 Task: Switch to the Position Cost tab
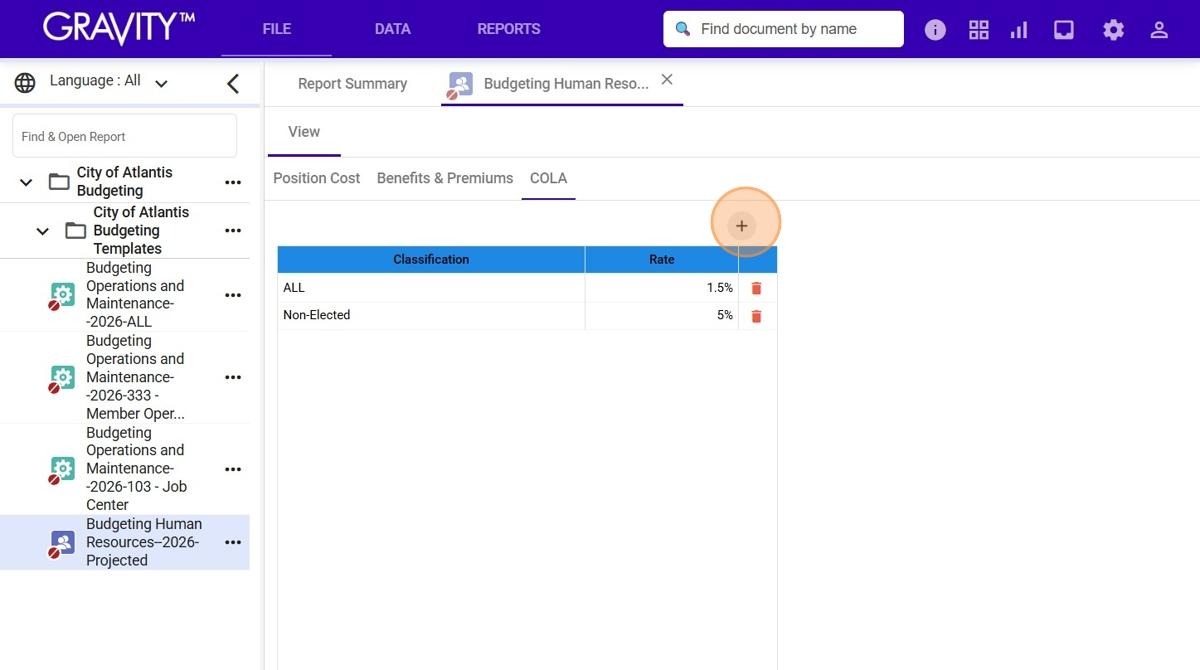click(x=317, y=178)
